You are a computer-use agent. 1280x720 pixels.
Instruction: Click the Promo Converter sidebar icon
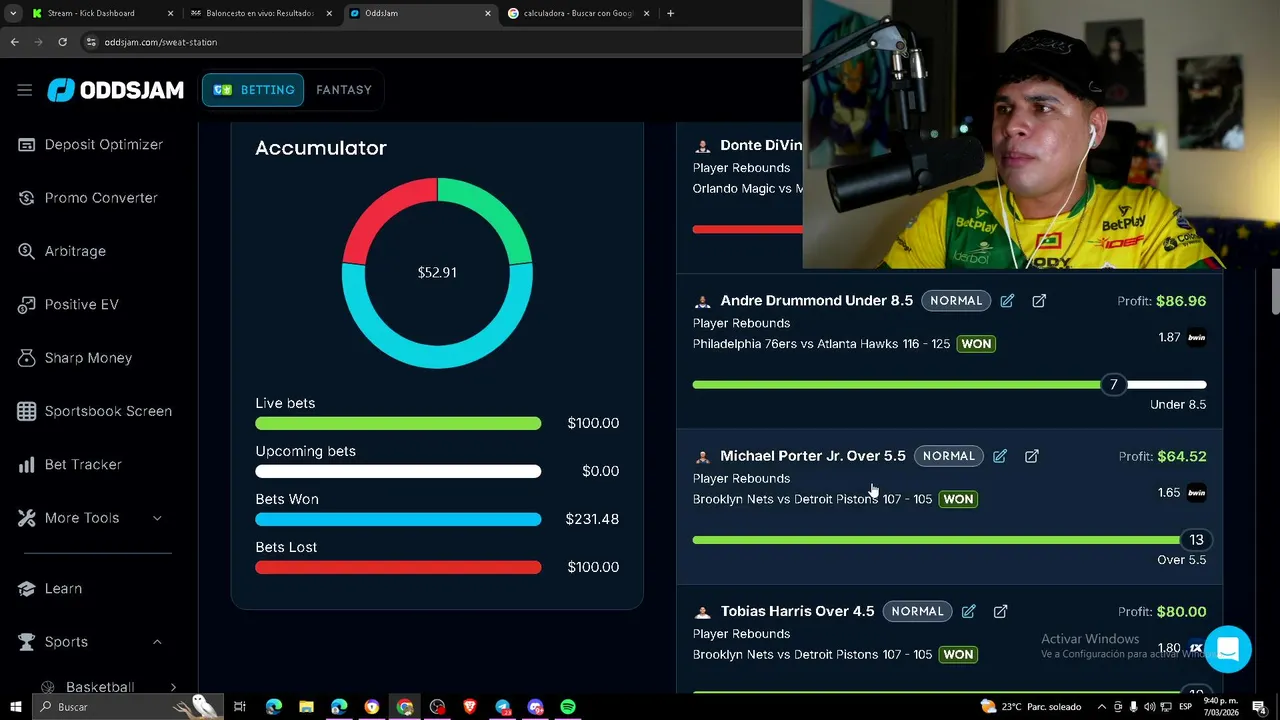click(x=27, y=198)
